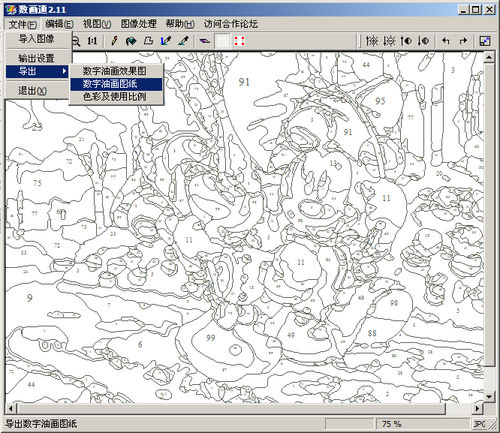Set view to 1:1 actual size
The height and width of the screenshot is (433, 500).
92,41
